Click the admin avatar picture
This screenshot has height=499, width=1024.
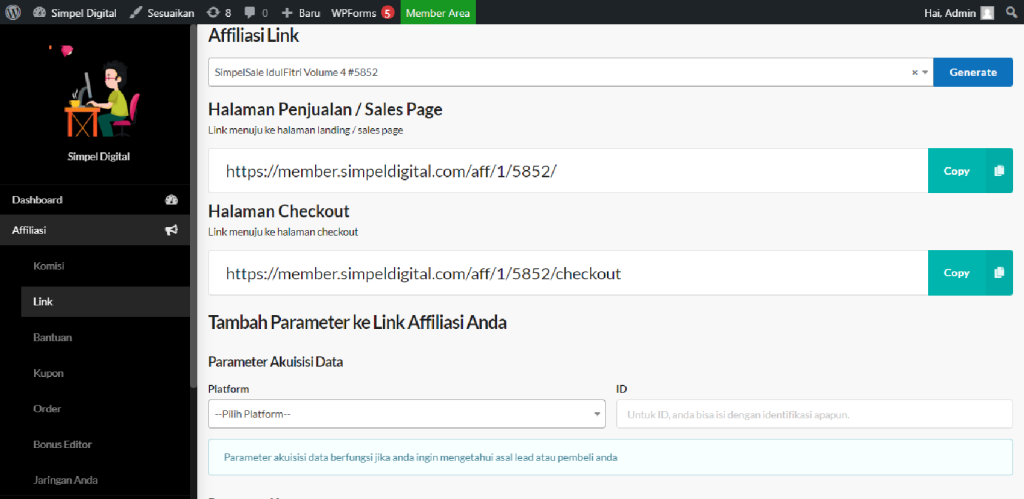pyautogui.click(x=987, y=12)
